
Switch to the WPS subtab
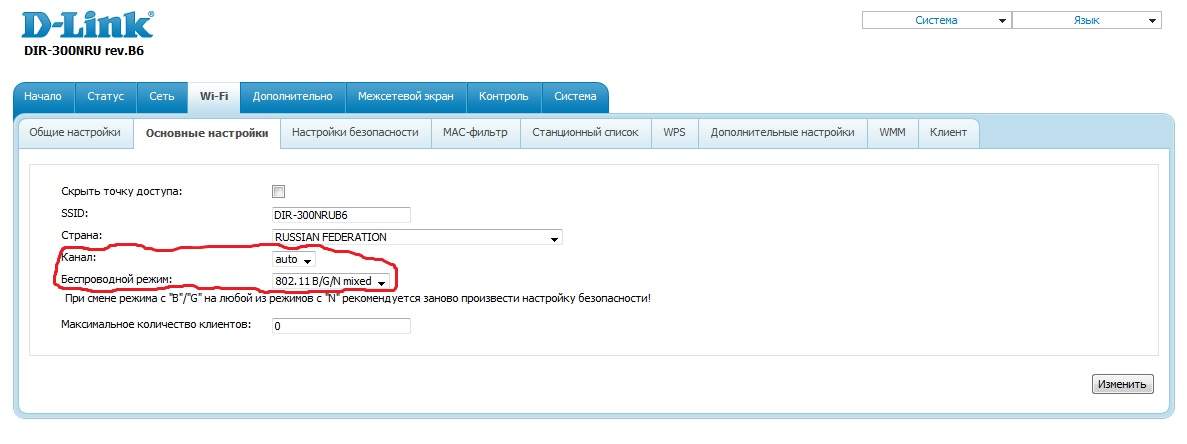675,132
